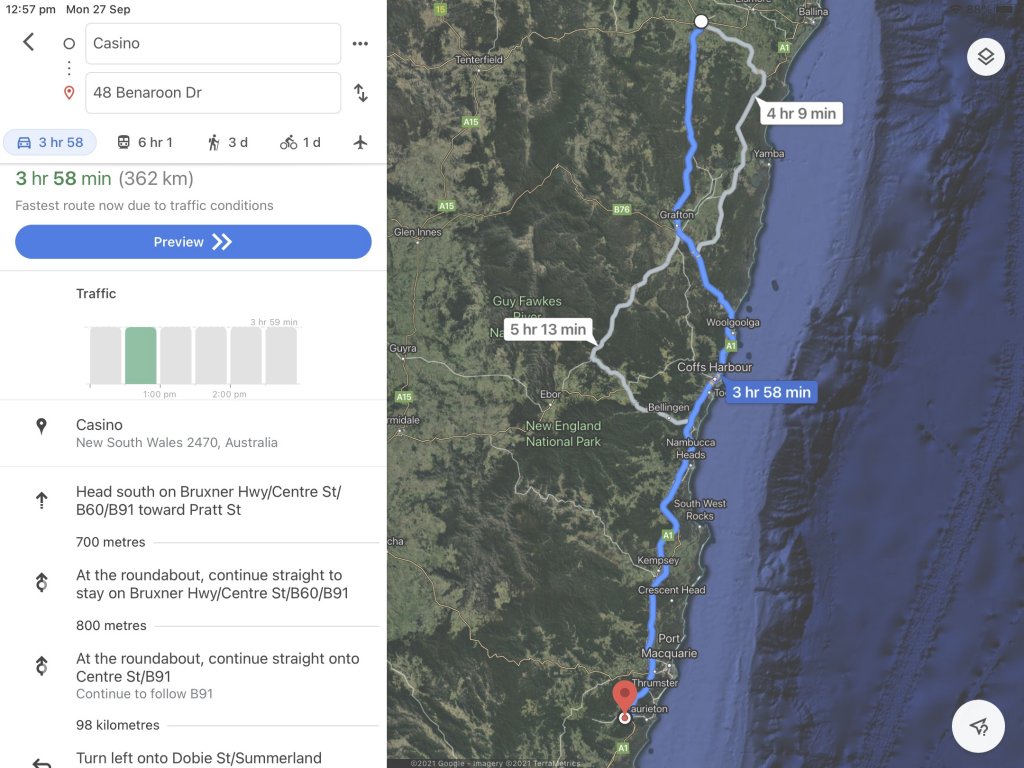Click the red destination pin on map
This screenshot has width=1024, height=768.
[x=624, y=697]
